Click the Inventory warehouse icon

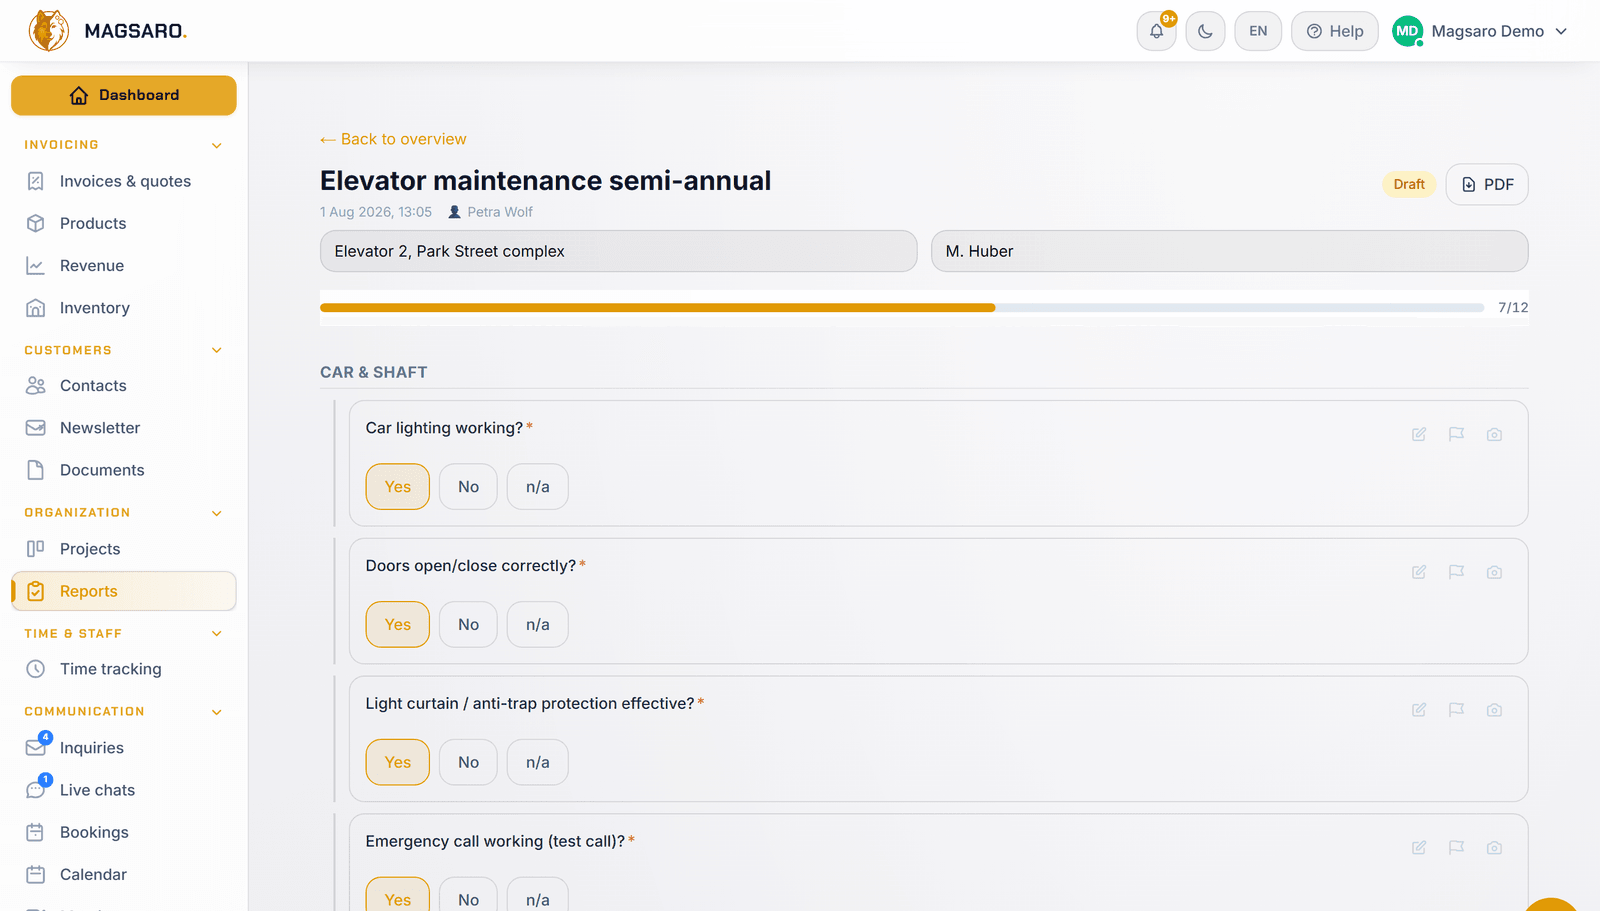point(36,308)
